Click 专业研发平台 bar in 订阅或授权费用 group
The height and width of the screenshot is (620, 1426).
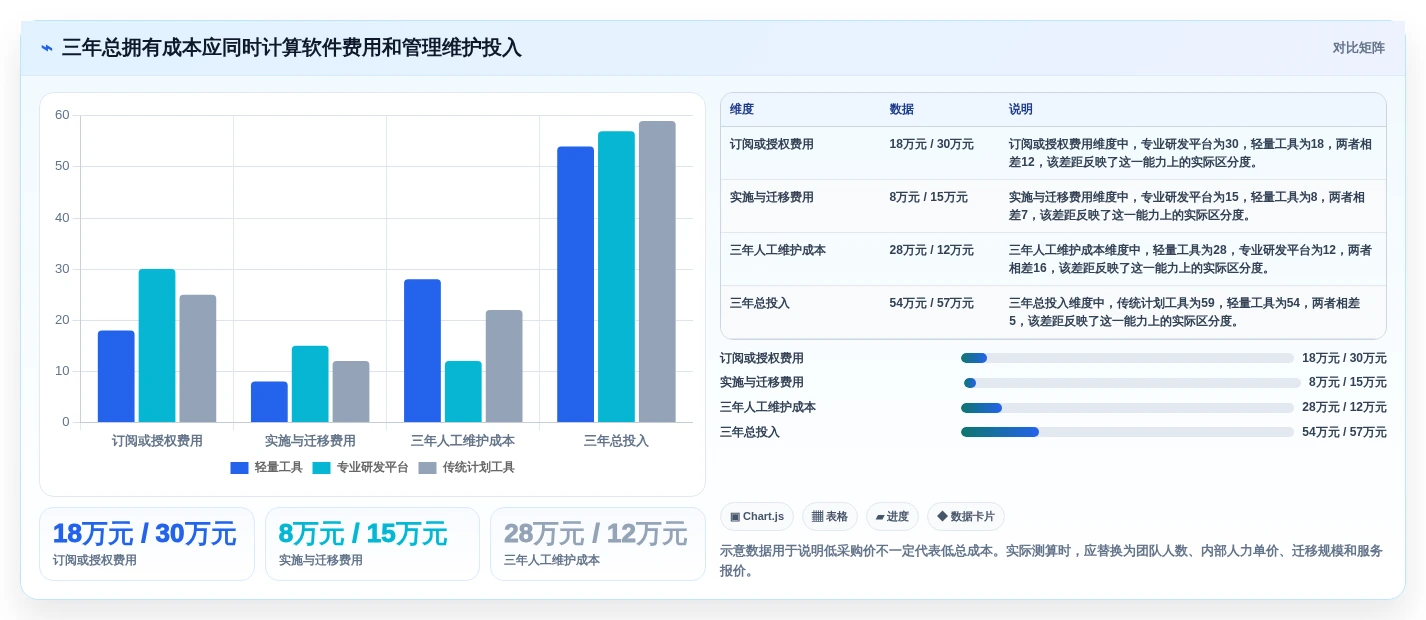coord(157,345)
